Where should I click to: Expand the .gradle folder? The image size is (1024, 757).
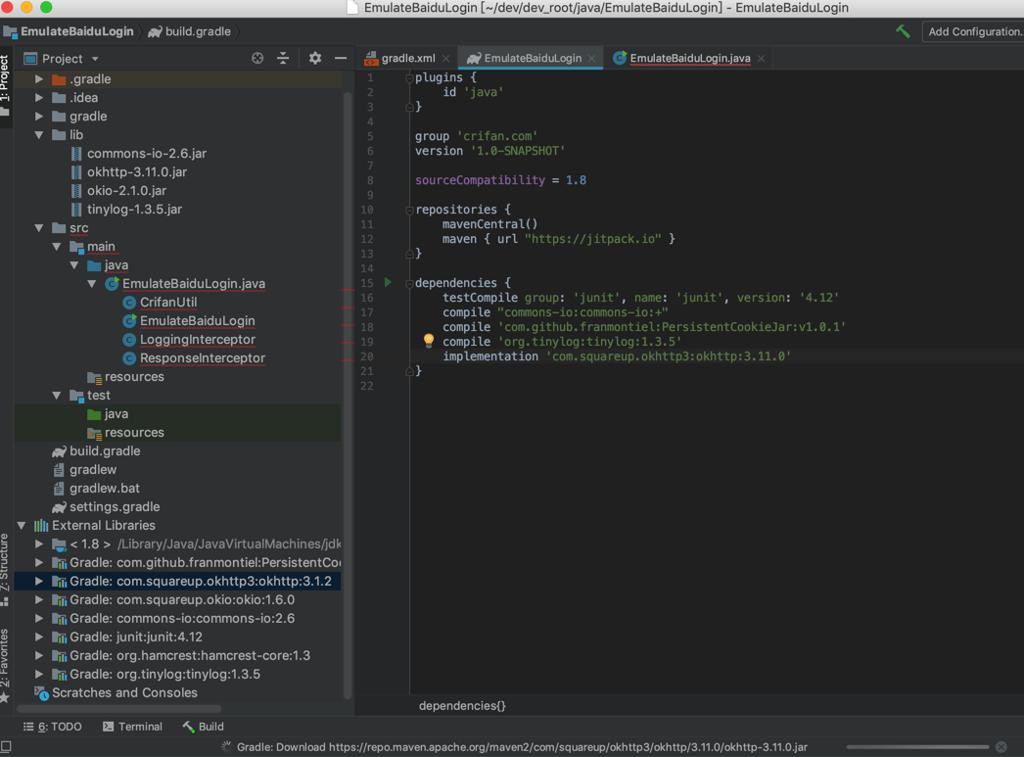(x=40, y=79)
